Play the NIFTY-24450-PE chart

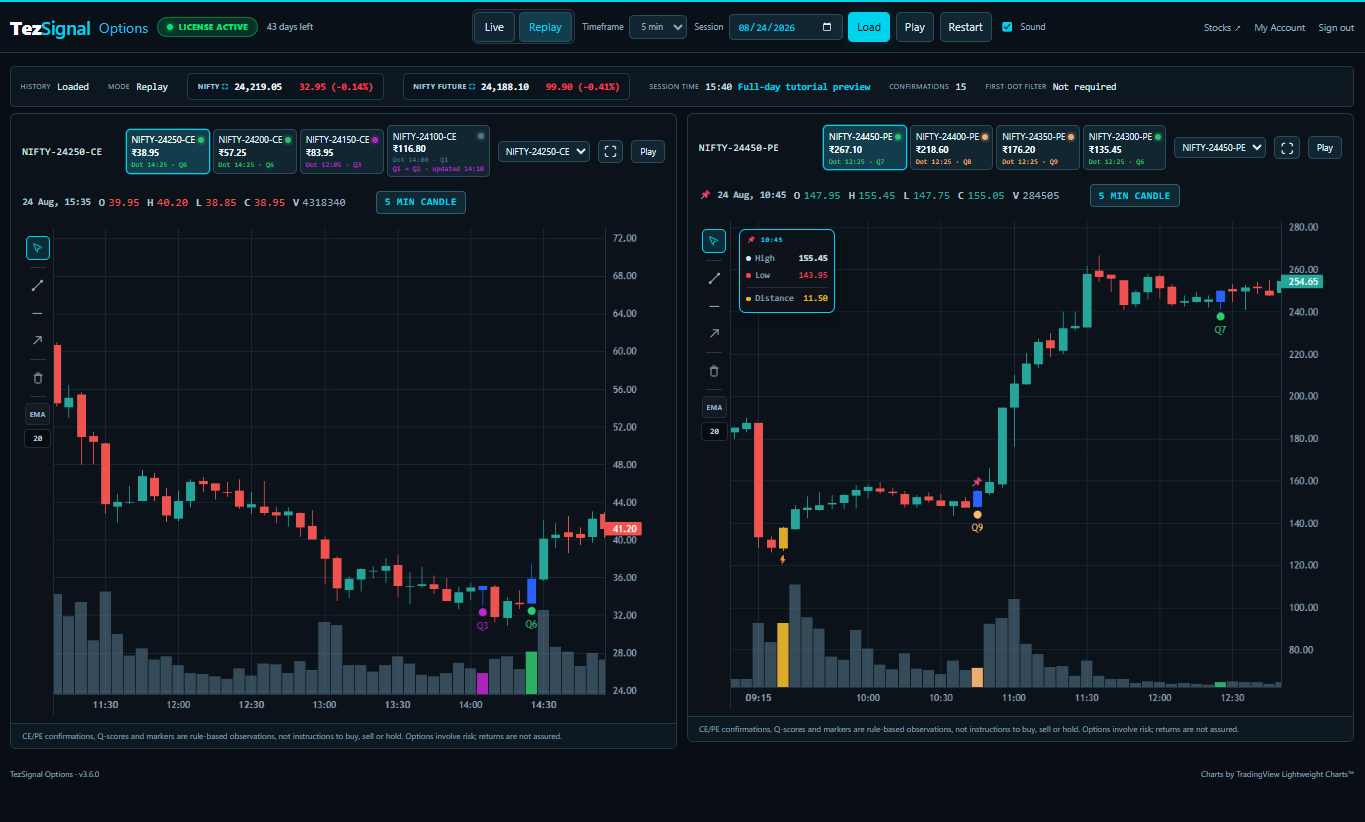[x=1325, y=148]
